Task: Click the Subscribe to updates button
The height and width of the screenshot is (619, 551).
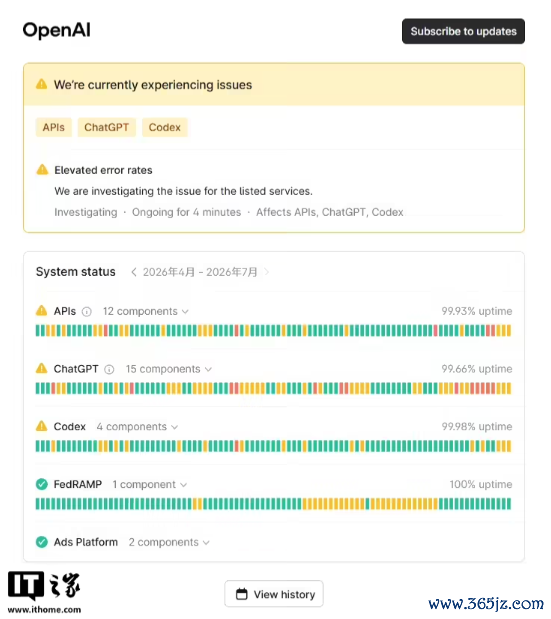Action: 463,31
